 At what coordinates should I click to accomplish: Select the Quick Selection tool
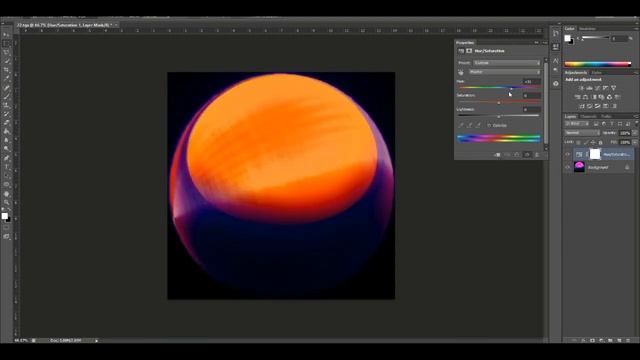(6, 61)
